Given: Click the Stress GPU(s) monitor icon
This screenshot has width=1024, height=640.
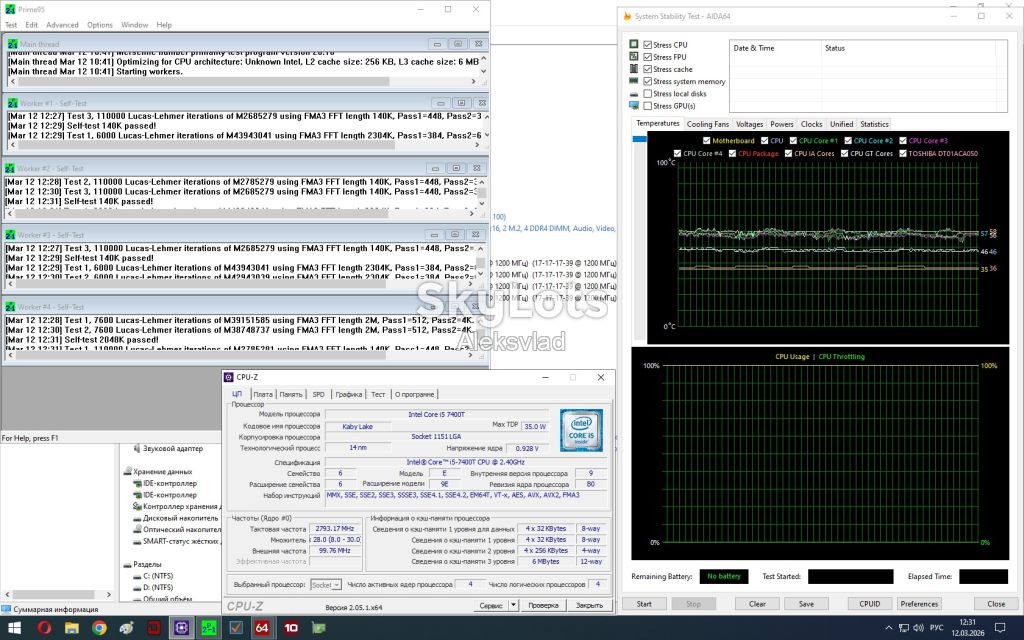Looking at the screenshot, I should (x=633, y=105).
